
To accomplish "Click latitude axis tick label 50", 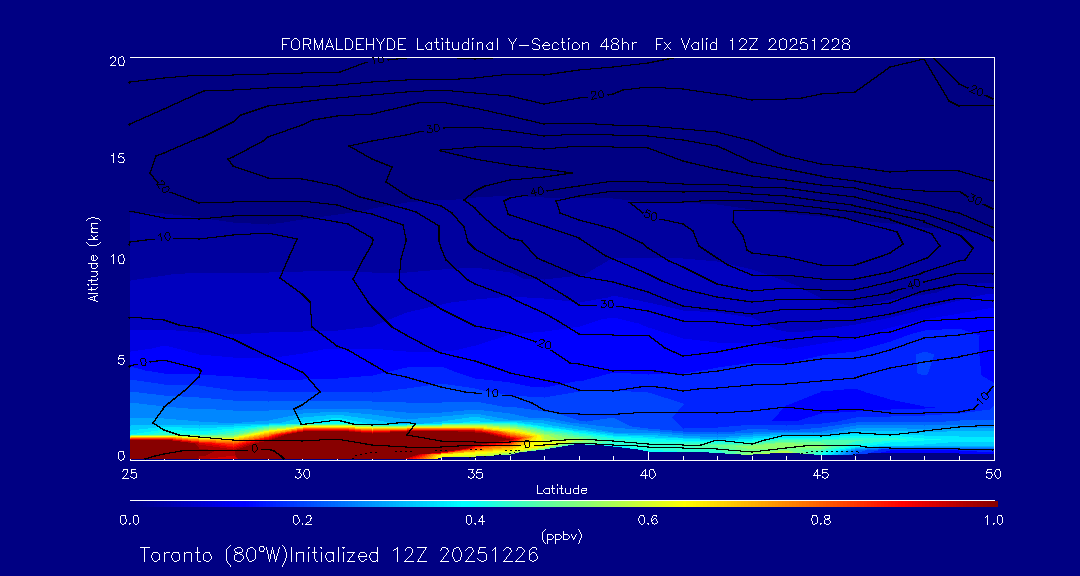I will (994, 474).
